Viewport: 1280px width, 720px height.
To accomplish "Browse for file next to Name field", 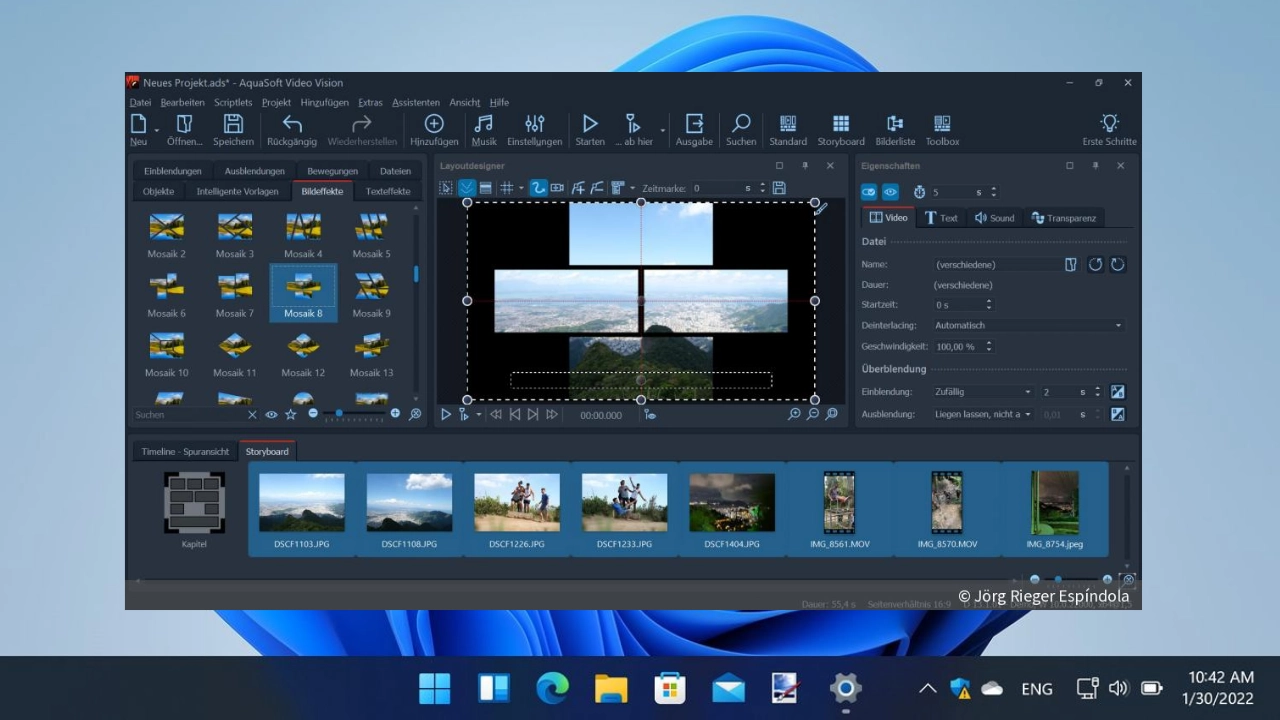I will 1071,265.
